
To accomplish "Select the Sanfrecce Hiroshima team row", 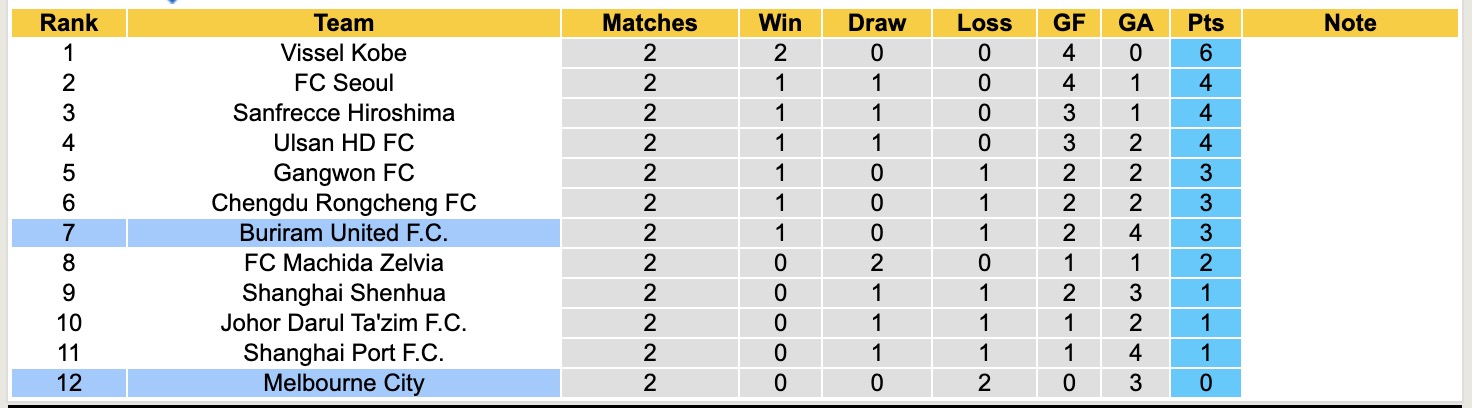I will [x=343, y=113].
